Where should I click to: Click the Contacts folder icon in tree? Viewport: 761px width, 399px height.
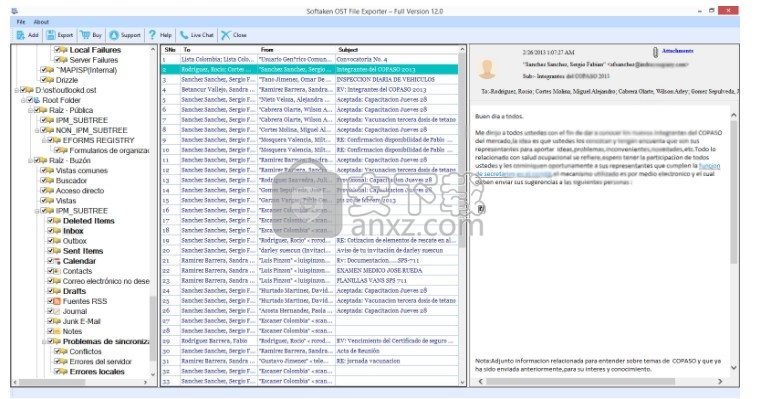coord(57,271)
